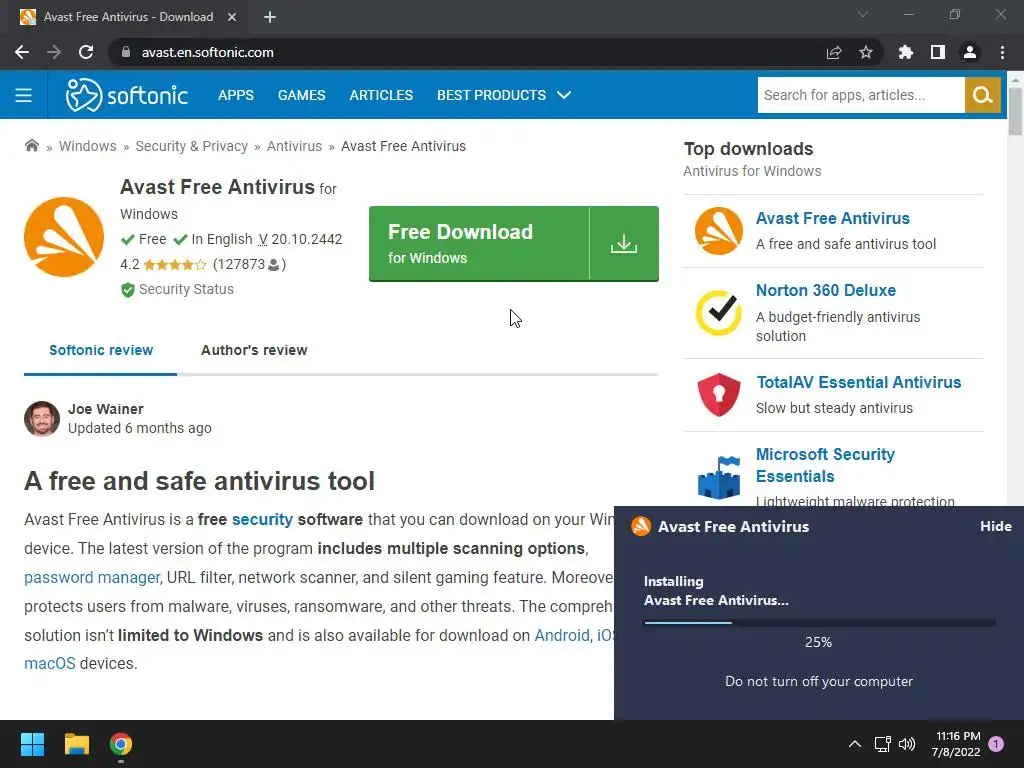Click the Softonic search input field
The width and height of the screenshot is (1024, 768).
(x=861, y=95)
